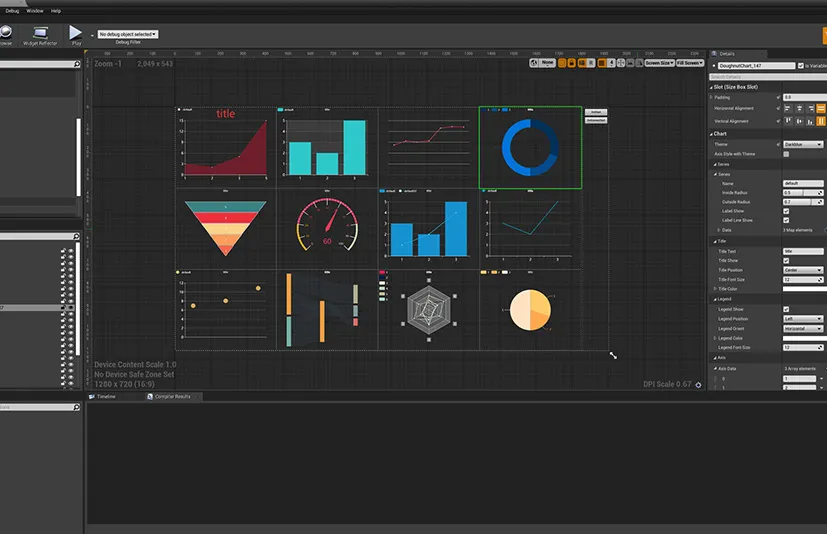The height and width of the screenshot is (534, 827).
Task: Open the Theme dropdown
Action: (x=803, y=144)
